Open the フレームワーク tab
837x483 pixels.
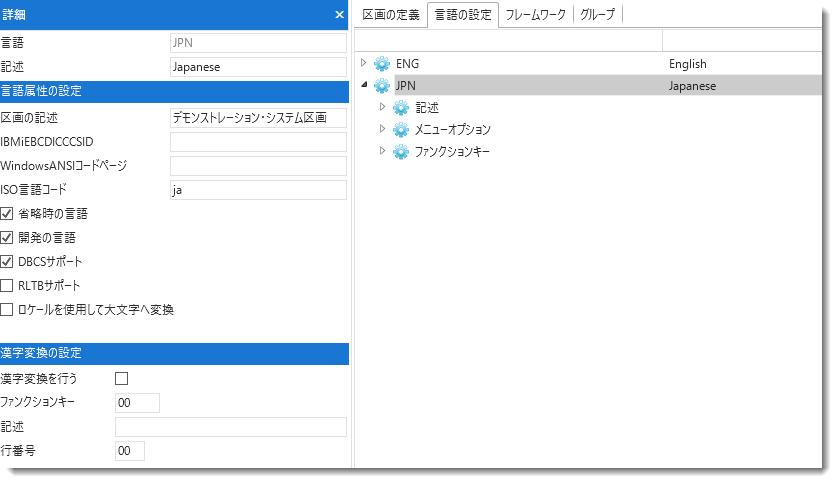535,14
